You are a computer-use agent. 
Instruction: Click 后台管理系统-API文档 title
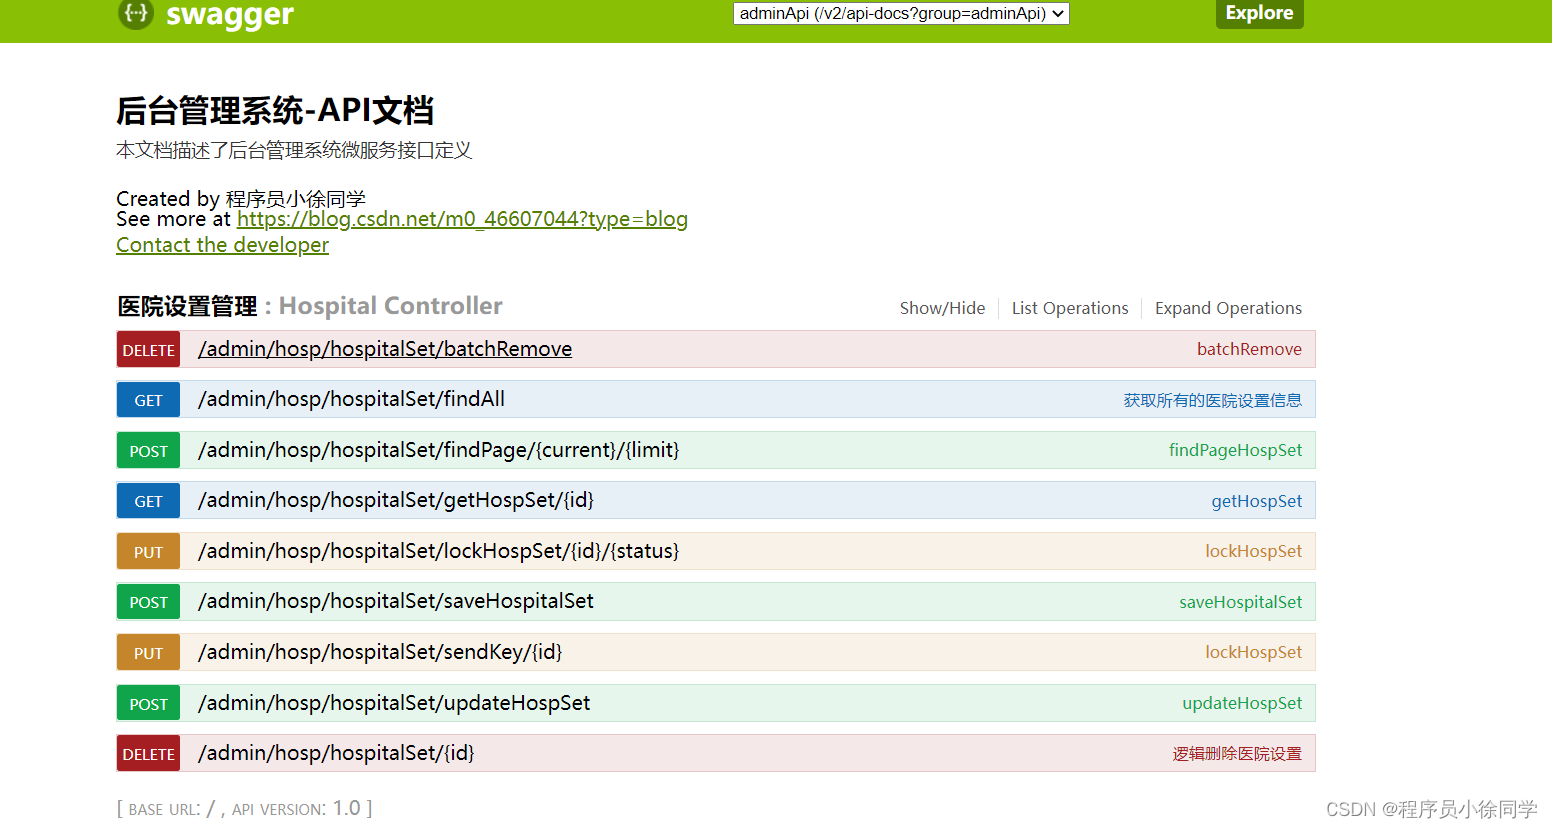pyautogui.click(x=275, y=110)
